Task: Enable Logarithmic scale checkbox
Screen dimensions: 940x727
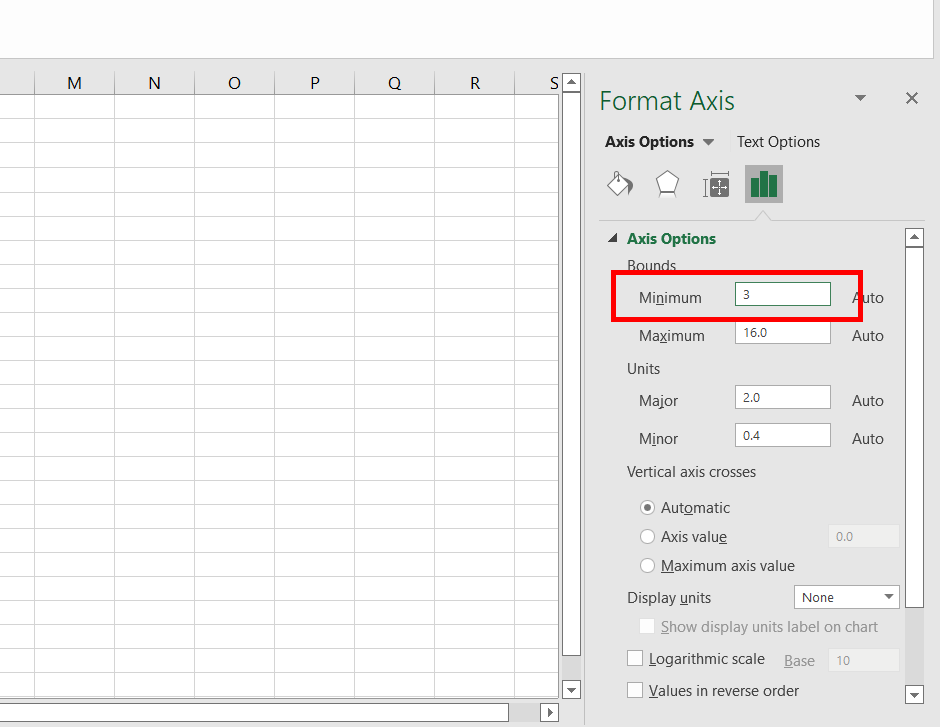Action: pyautogui.click(x=635, y=659)
